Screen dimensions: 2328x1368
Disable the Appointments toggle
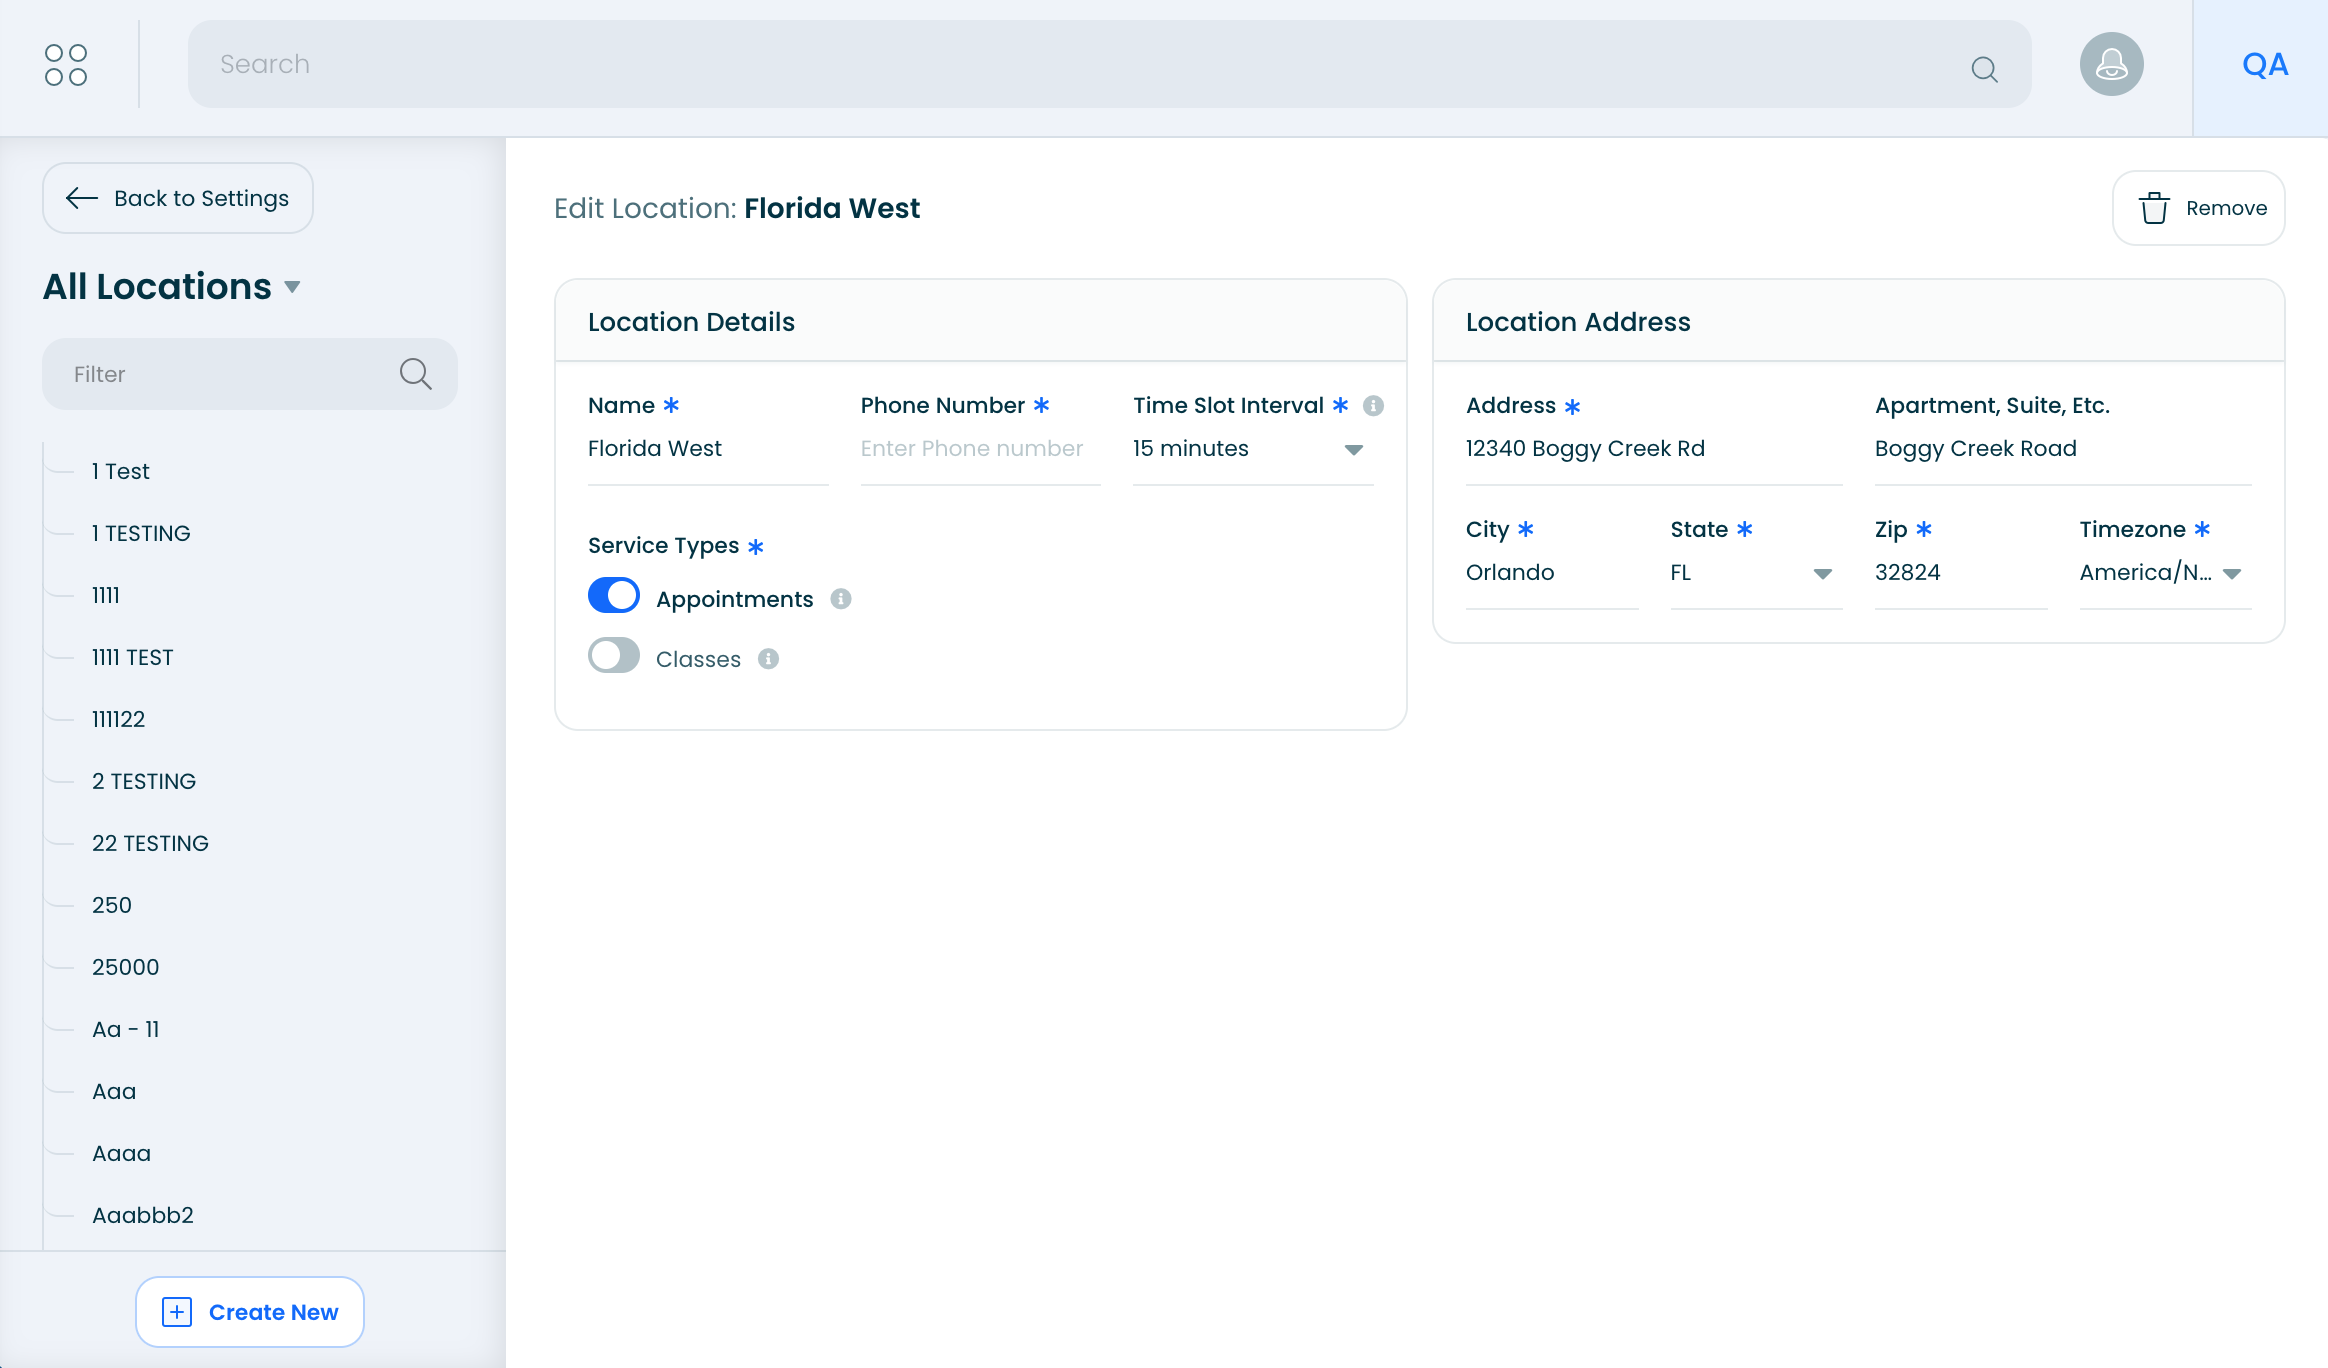614,596
